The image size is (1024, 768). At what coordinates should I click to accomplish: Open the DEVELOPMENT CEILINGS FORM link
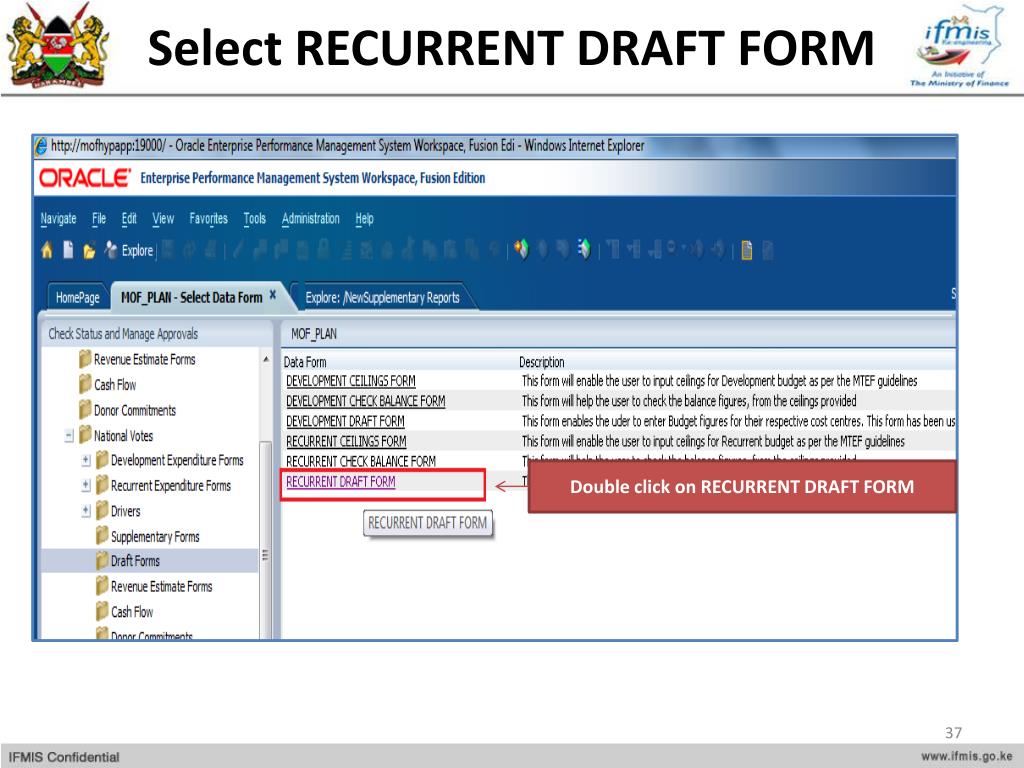[351, 381]
